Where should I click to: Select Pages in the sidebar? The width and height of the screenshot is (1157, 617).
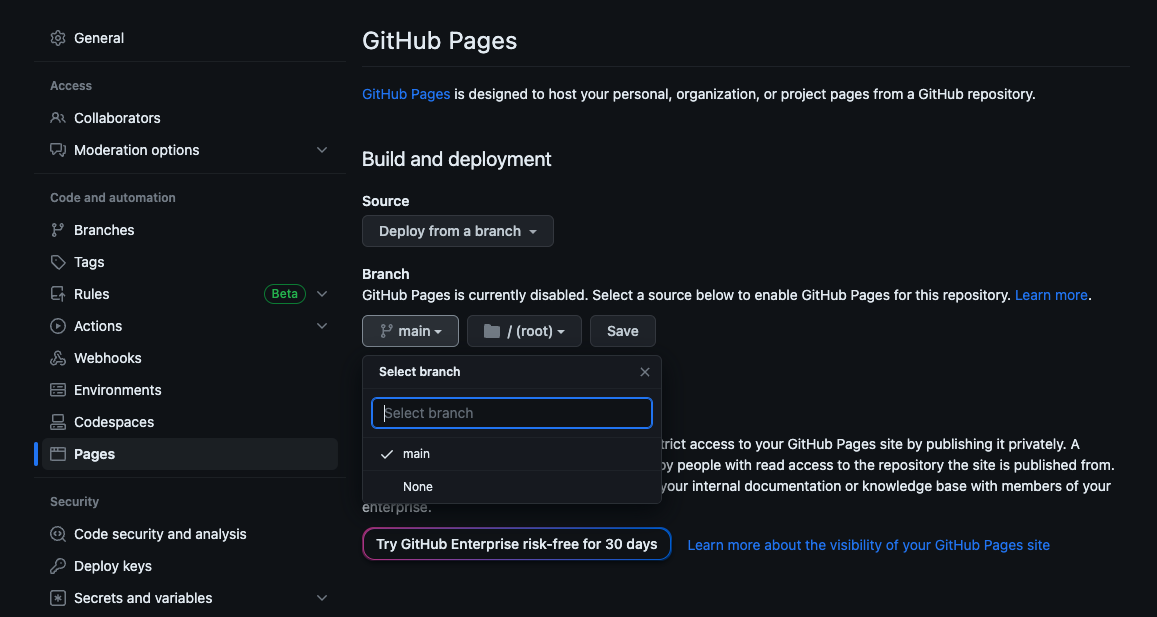pos(190,454)
